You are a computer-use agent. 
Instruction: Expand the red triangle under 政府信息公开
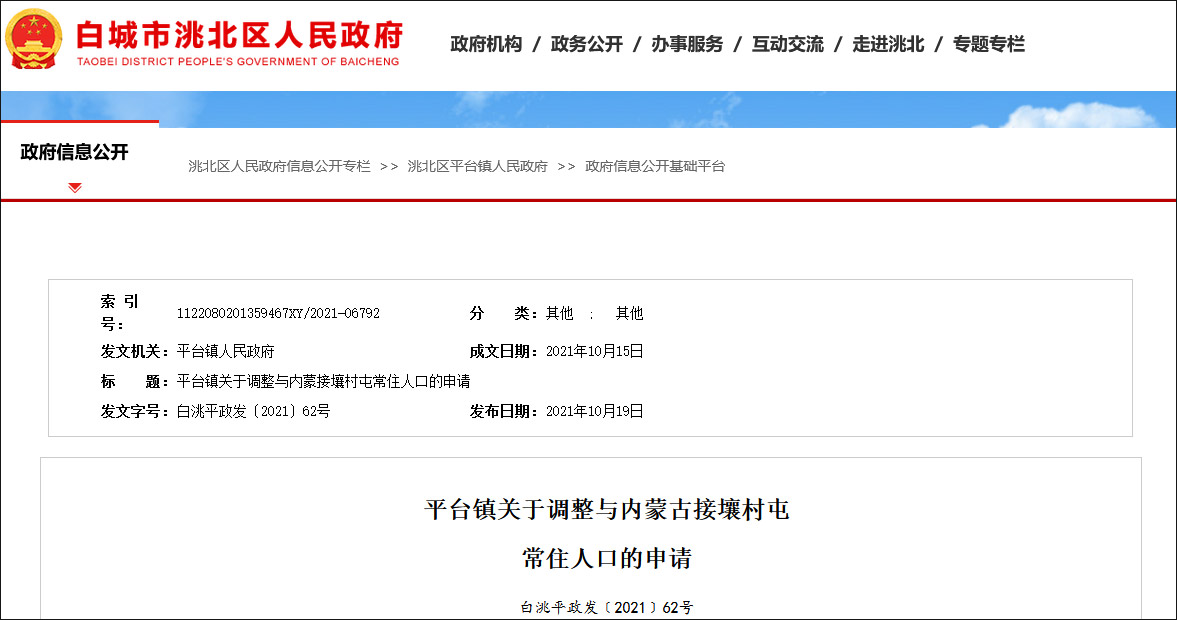pos(75,186)
